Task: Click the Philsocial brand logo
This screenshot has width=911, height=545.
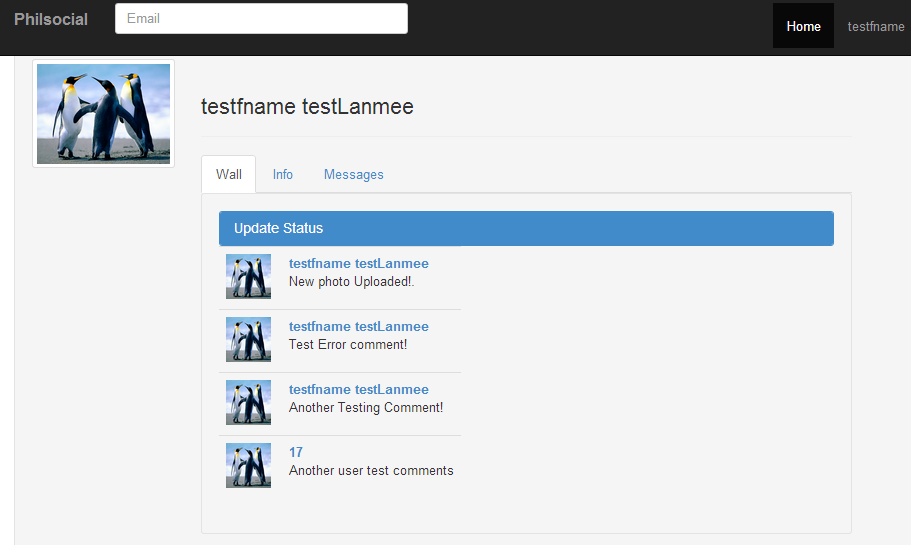Action: click(51, 19)
